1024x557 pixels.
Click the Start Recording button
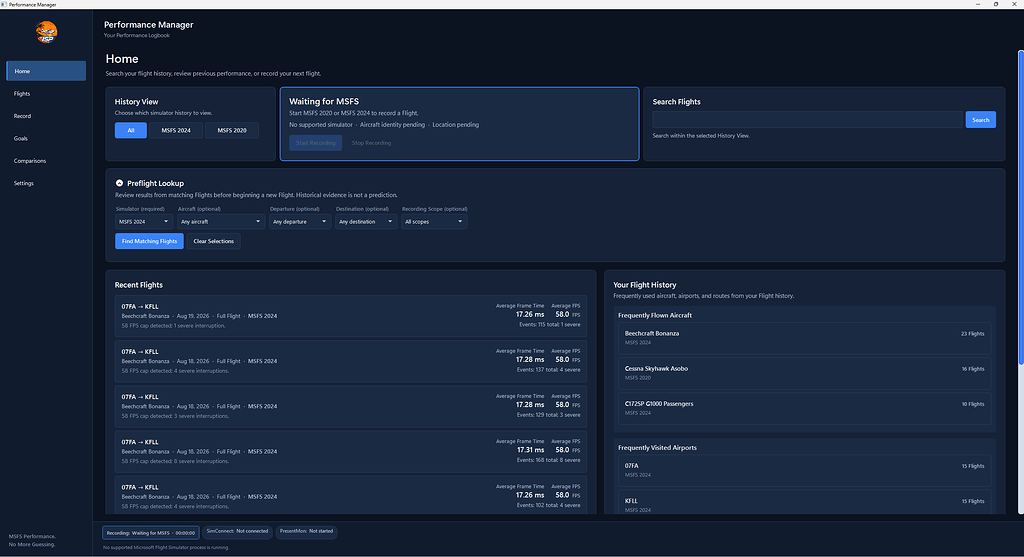coord(315,143)
